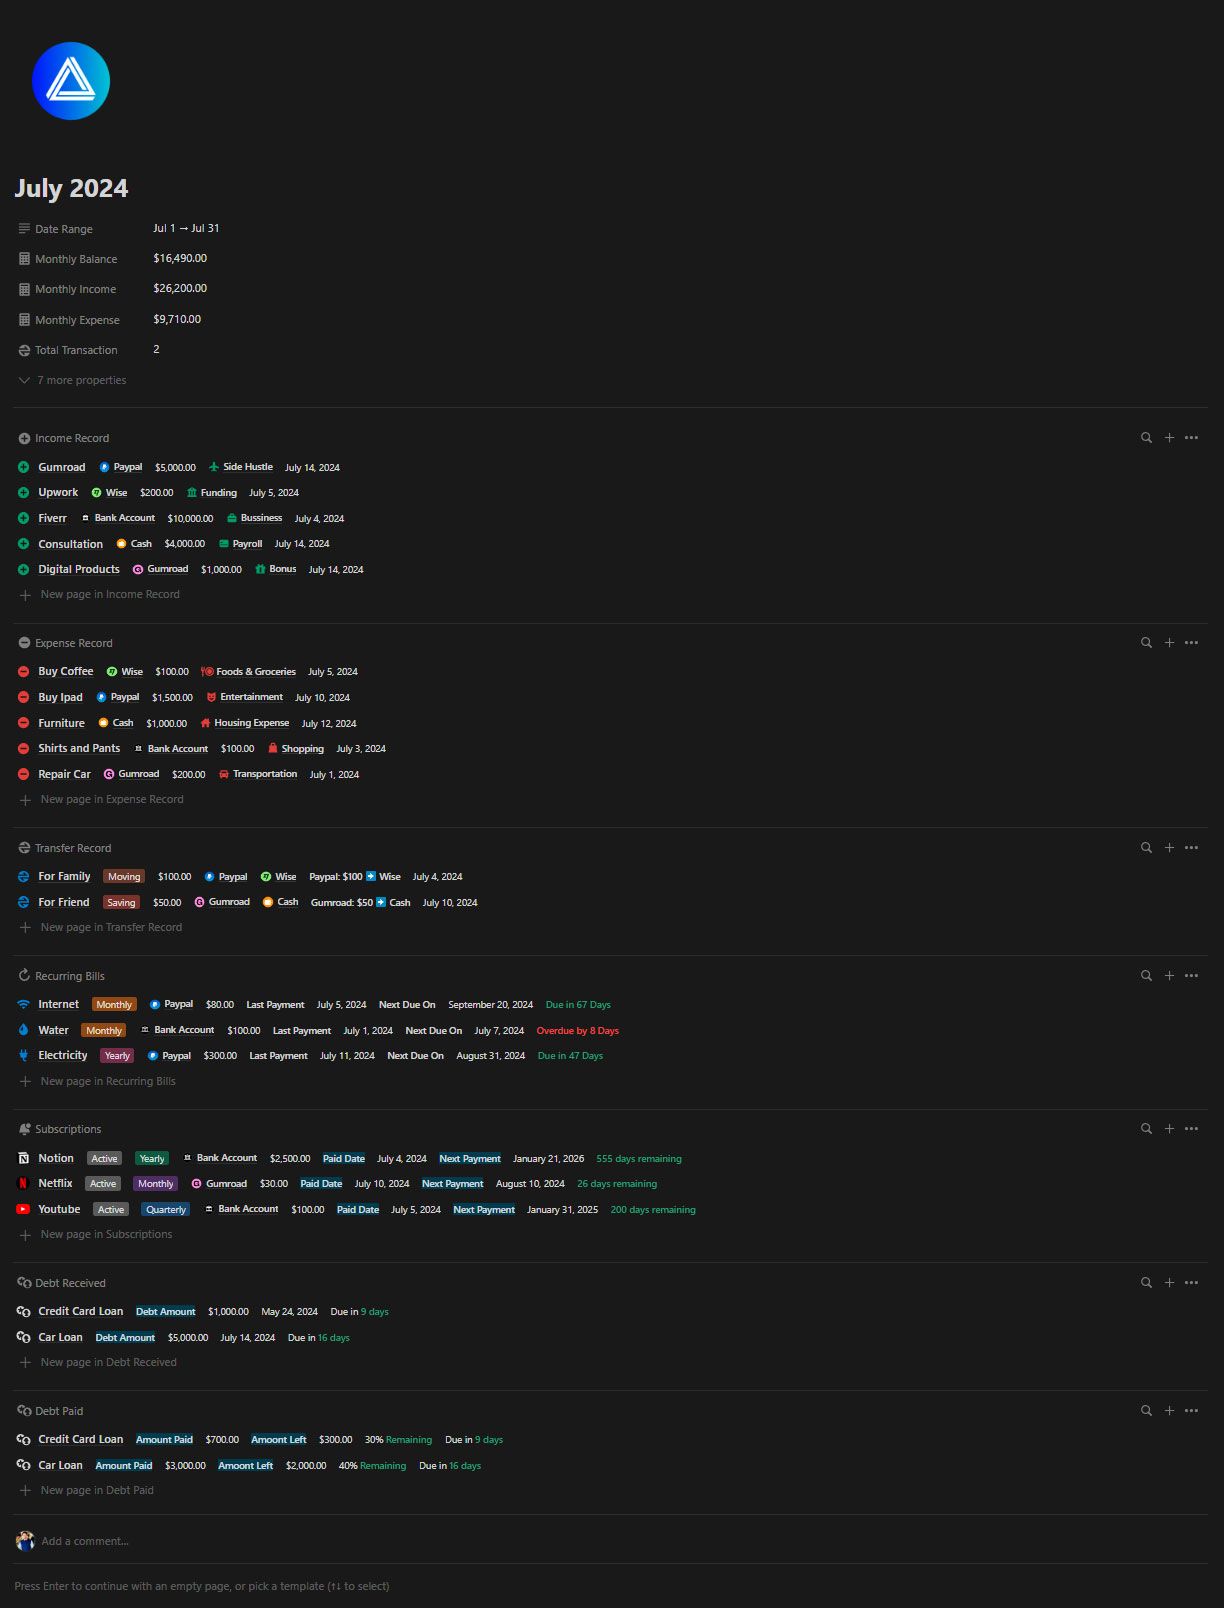This screenshot has width=1224, height=1608.
Task: Open more options for Subscriptions
Action: tap(1191, 1129)
